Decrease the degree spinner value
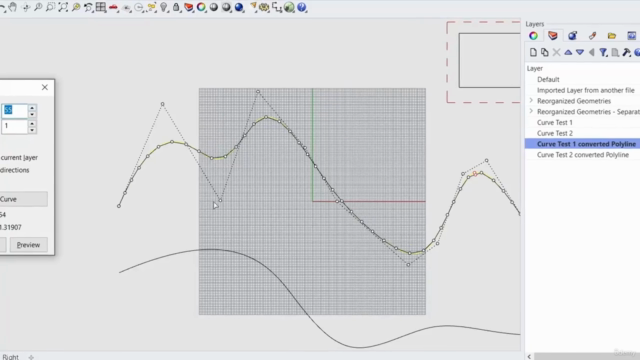Screen dimensions: 640x360 [32, 130]
